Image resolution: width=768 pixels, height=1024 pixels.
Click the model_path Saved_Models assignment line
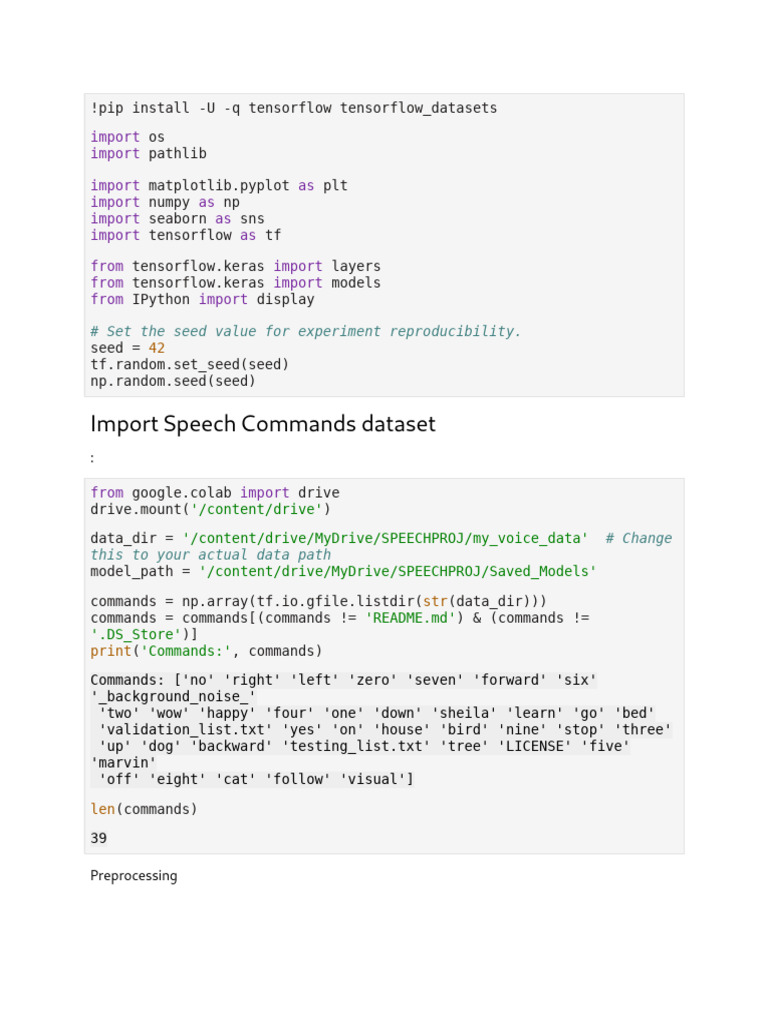click(x=343, y=571)
